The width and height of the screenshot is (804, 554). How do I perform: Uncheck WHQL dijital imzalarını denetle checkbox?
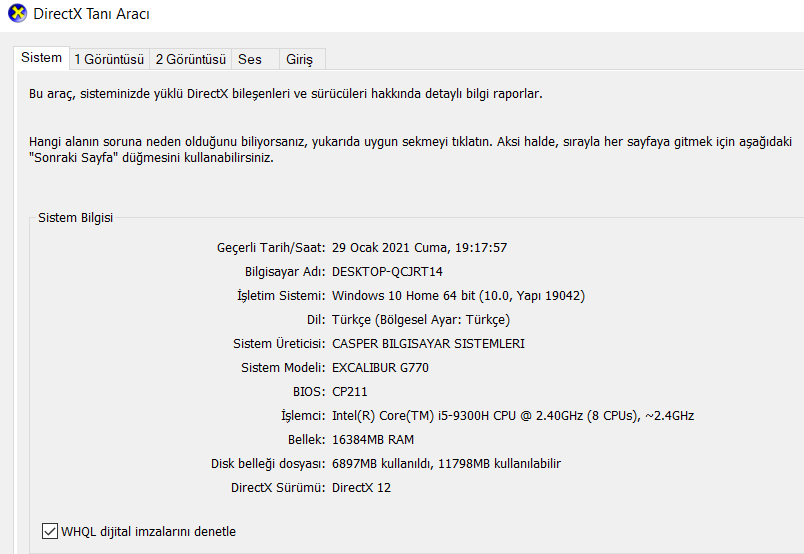(50, 531)
